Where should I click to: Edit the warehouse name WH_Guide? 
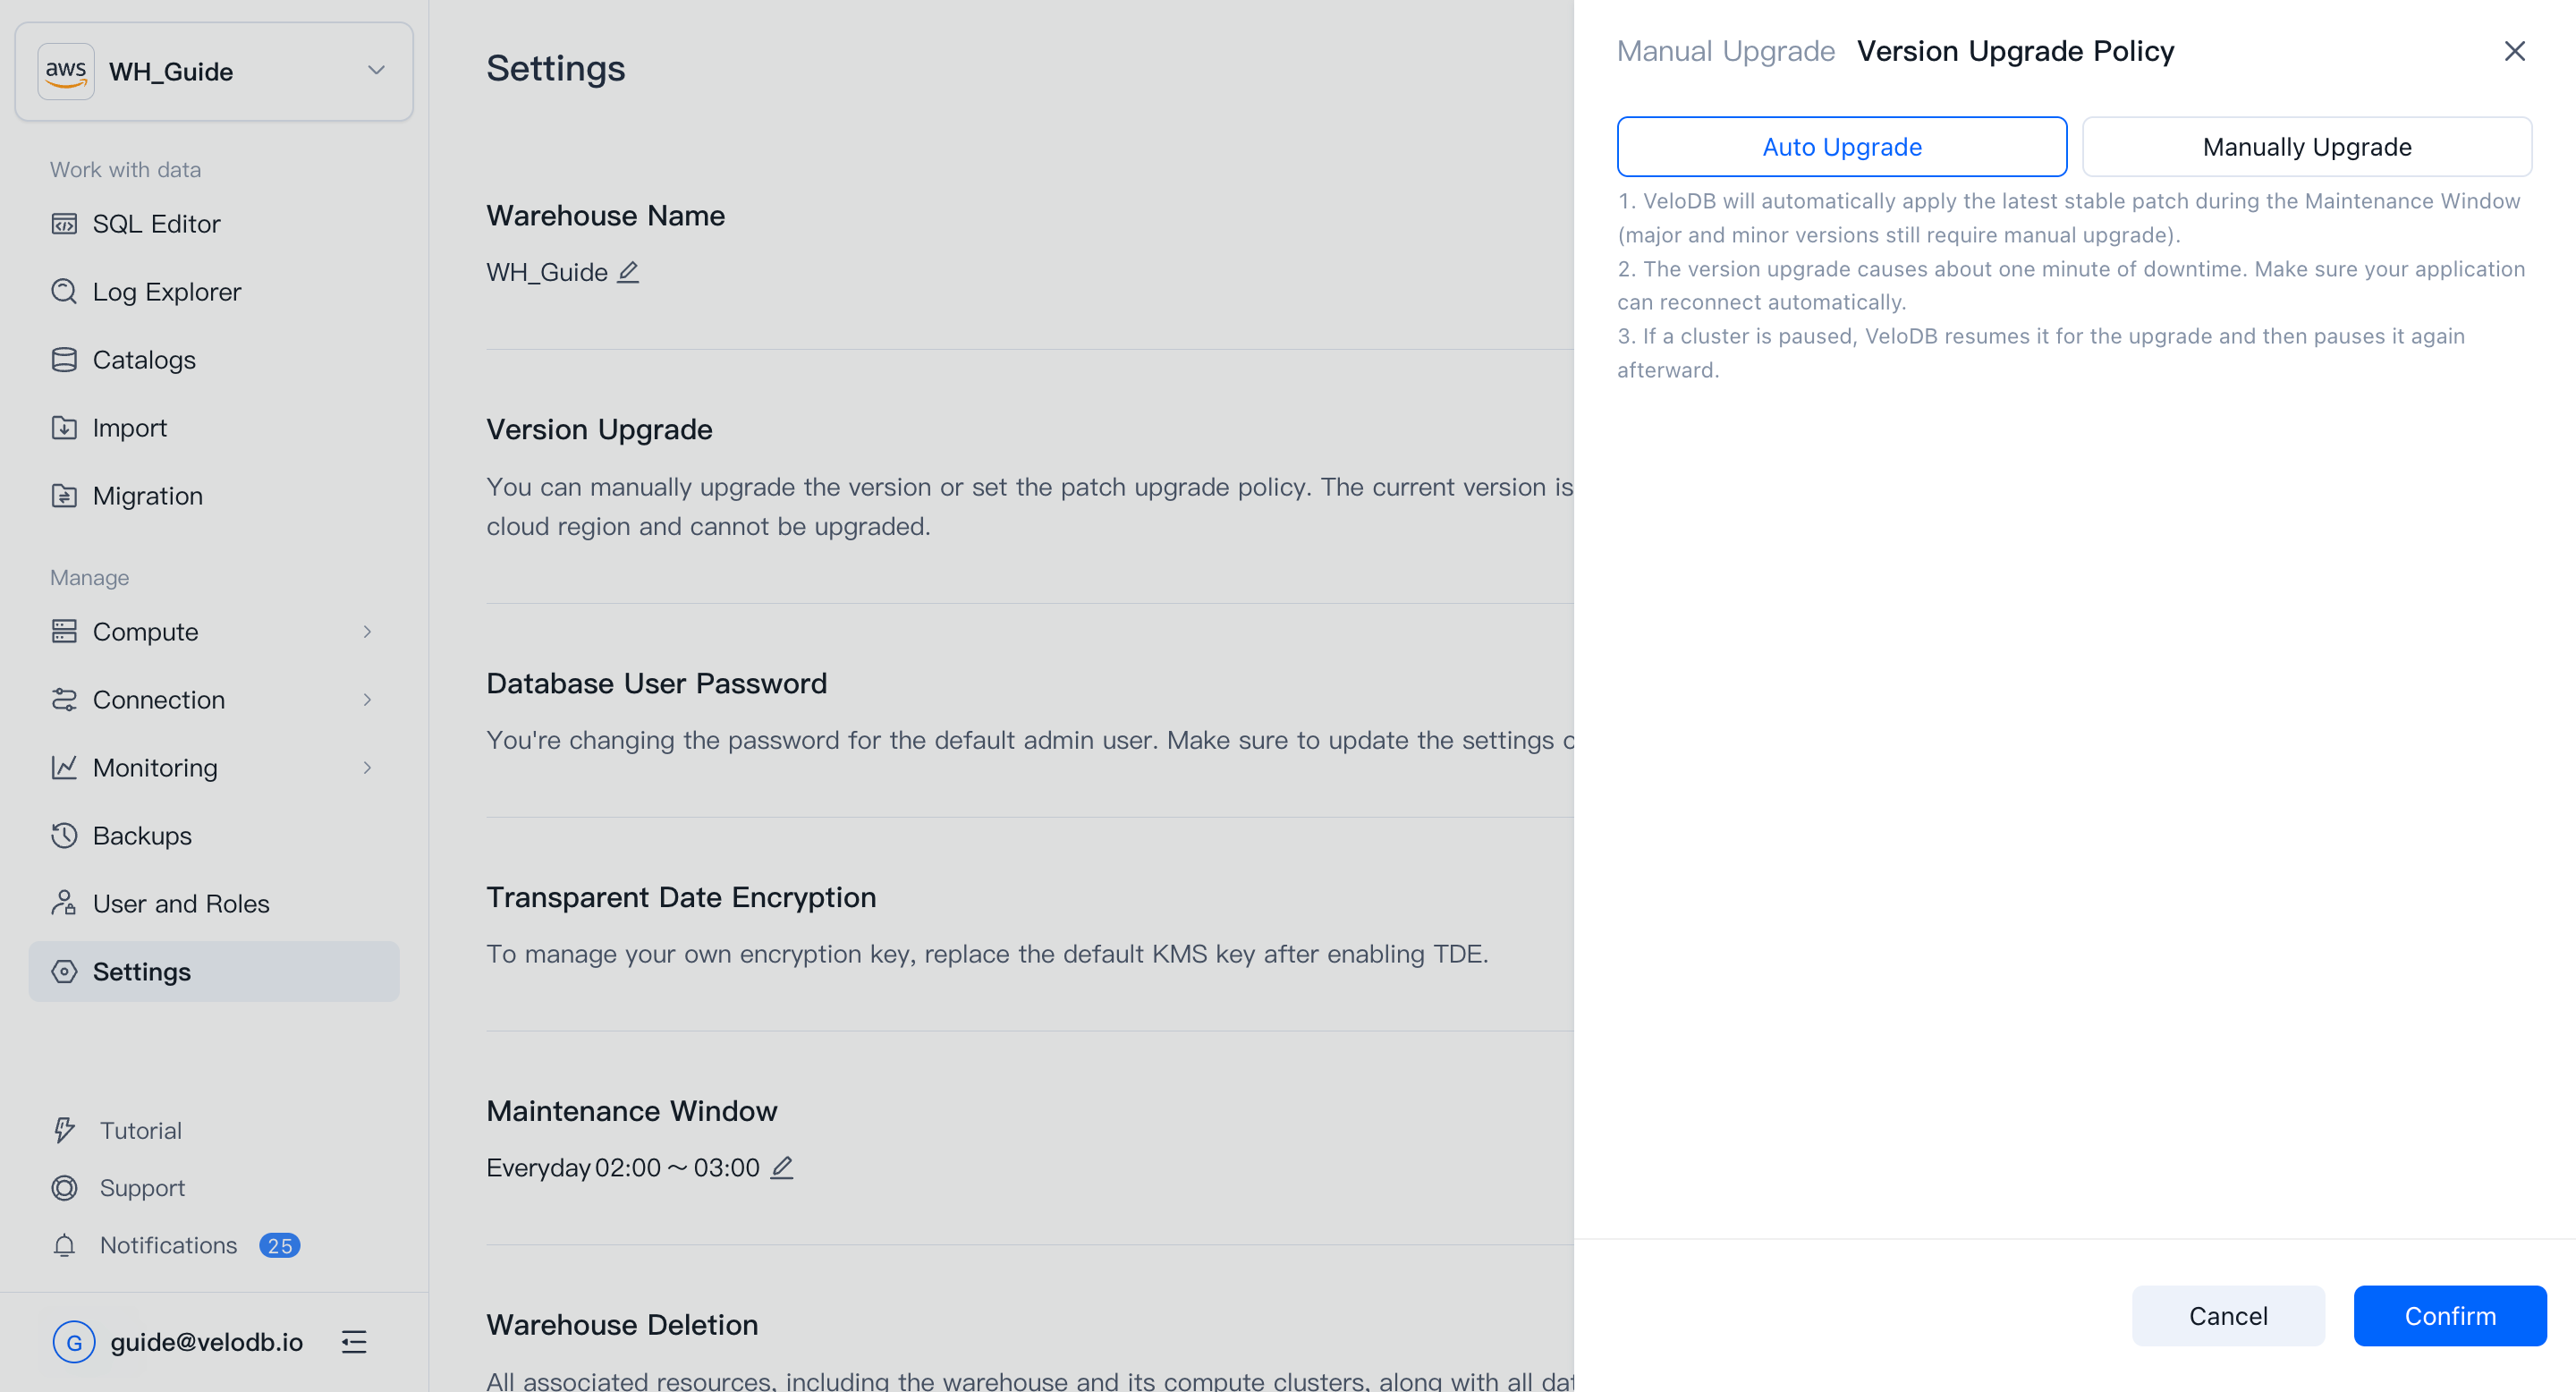629,271
